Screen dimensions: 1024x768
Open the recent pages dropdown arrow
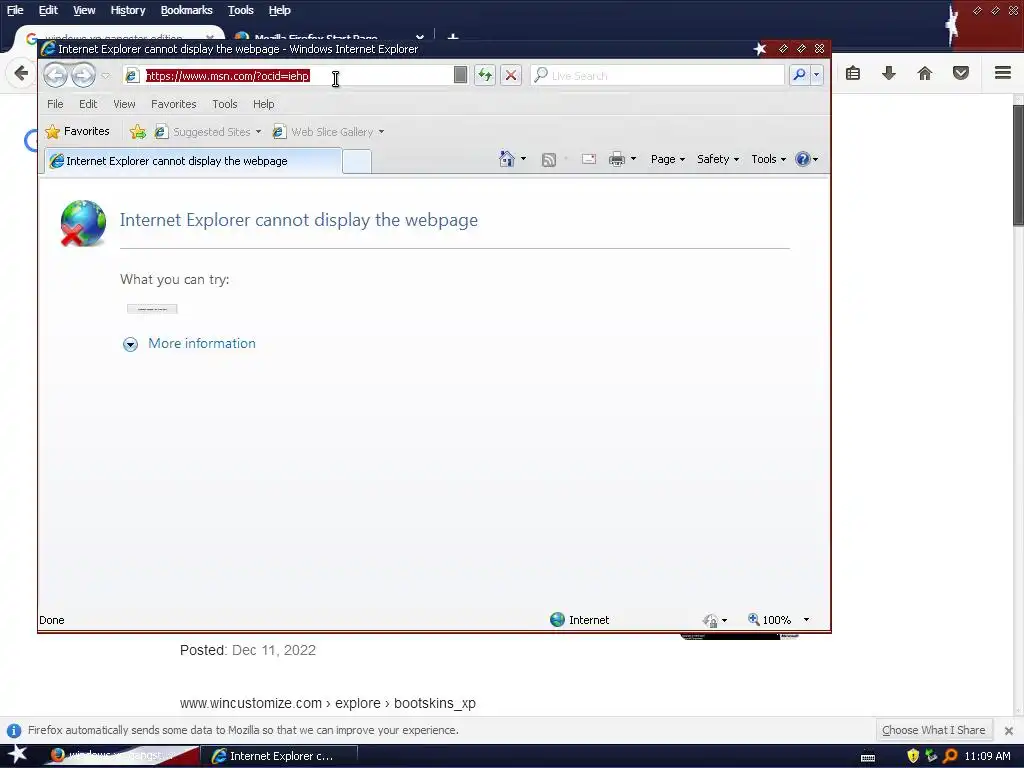pos(106,76)
